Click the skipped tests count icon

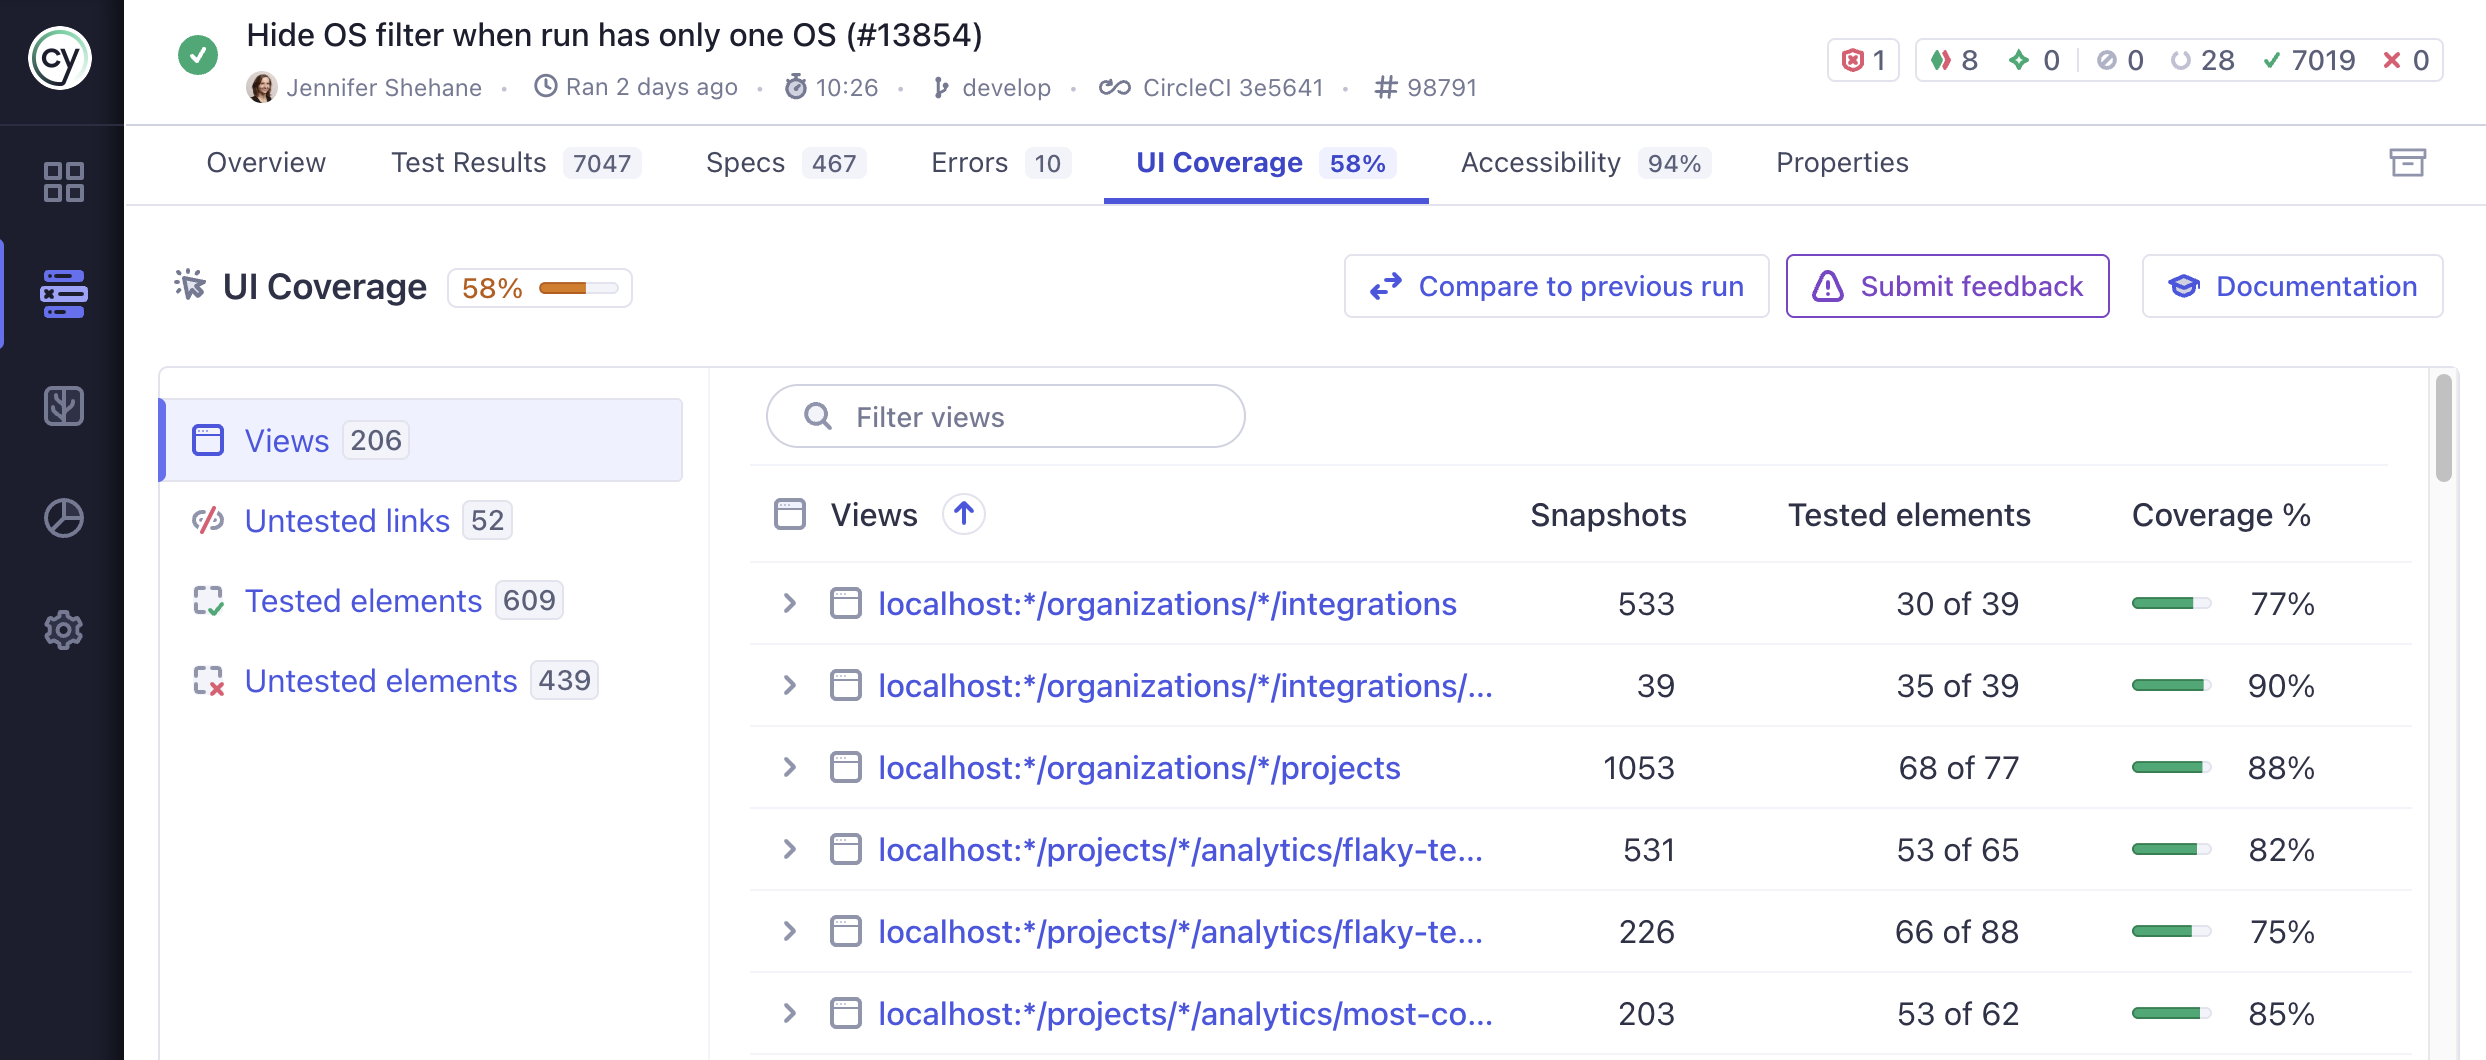2106,60
